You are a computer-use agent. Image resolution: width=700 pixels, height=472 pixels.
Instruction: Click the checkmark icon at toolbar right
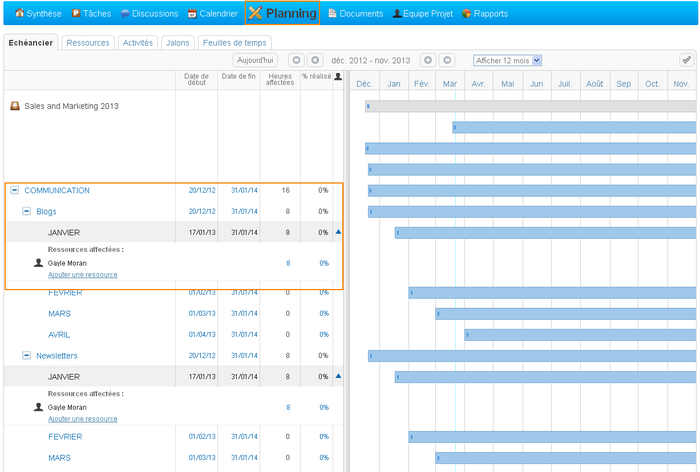[686, 60]
